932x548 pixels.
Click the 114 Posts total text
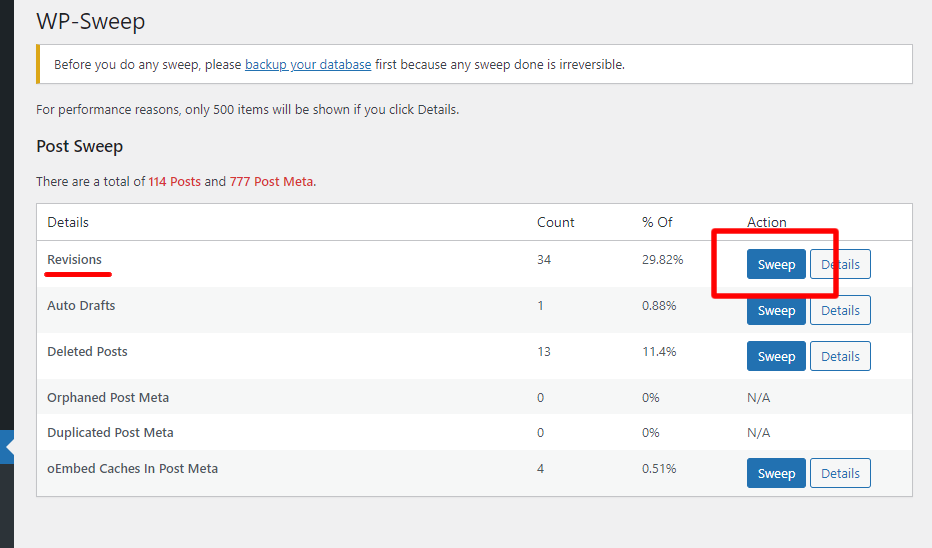click(x=175, y=181)
